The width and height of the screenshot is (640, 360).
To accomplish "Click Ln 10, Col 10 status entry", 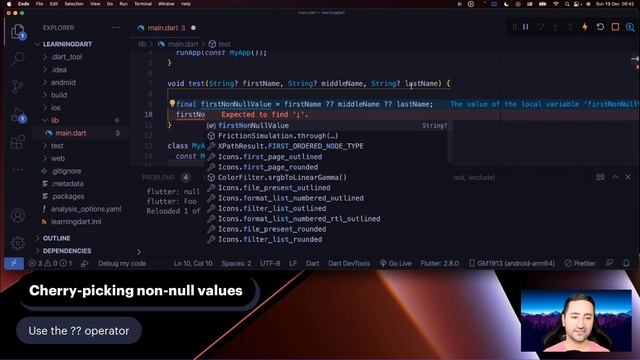I will pos(193,263).
